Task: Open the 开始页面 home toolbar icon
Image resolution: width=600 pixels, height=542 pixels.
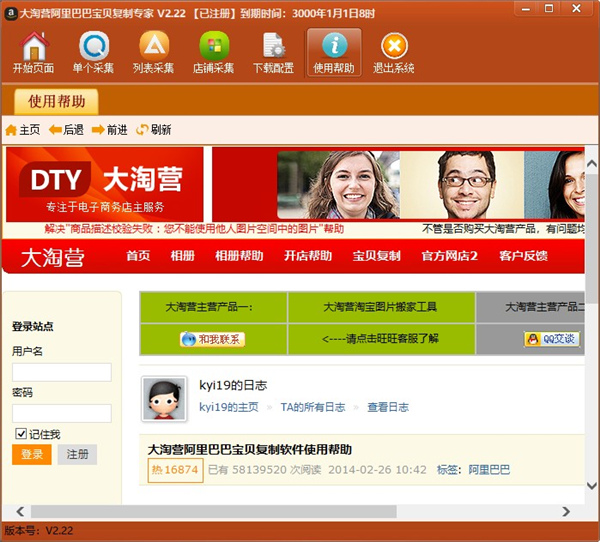Action: [34, 52]
